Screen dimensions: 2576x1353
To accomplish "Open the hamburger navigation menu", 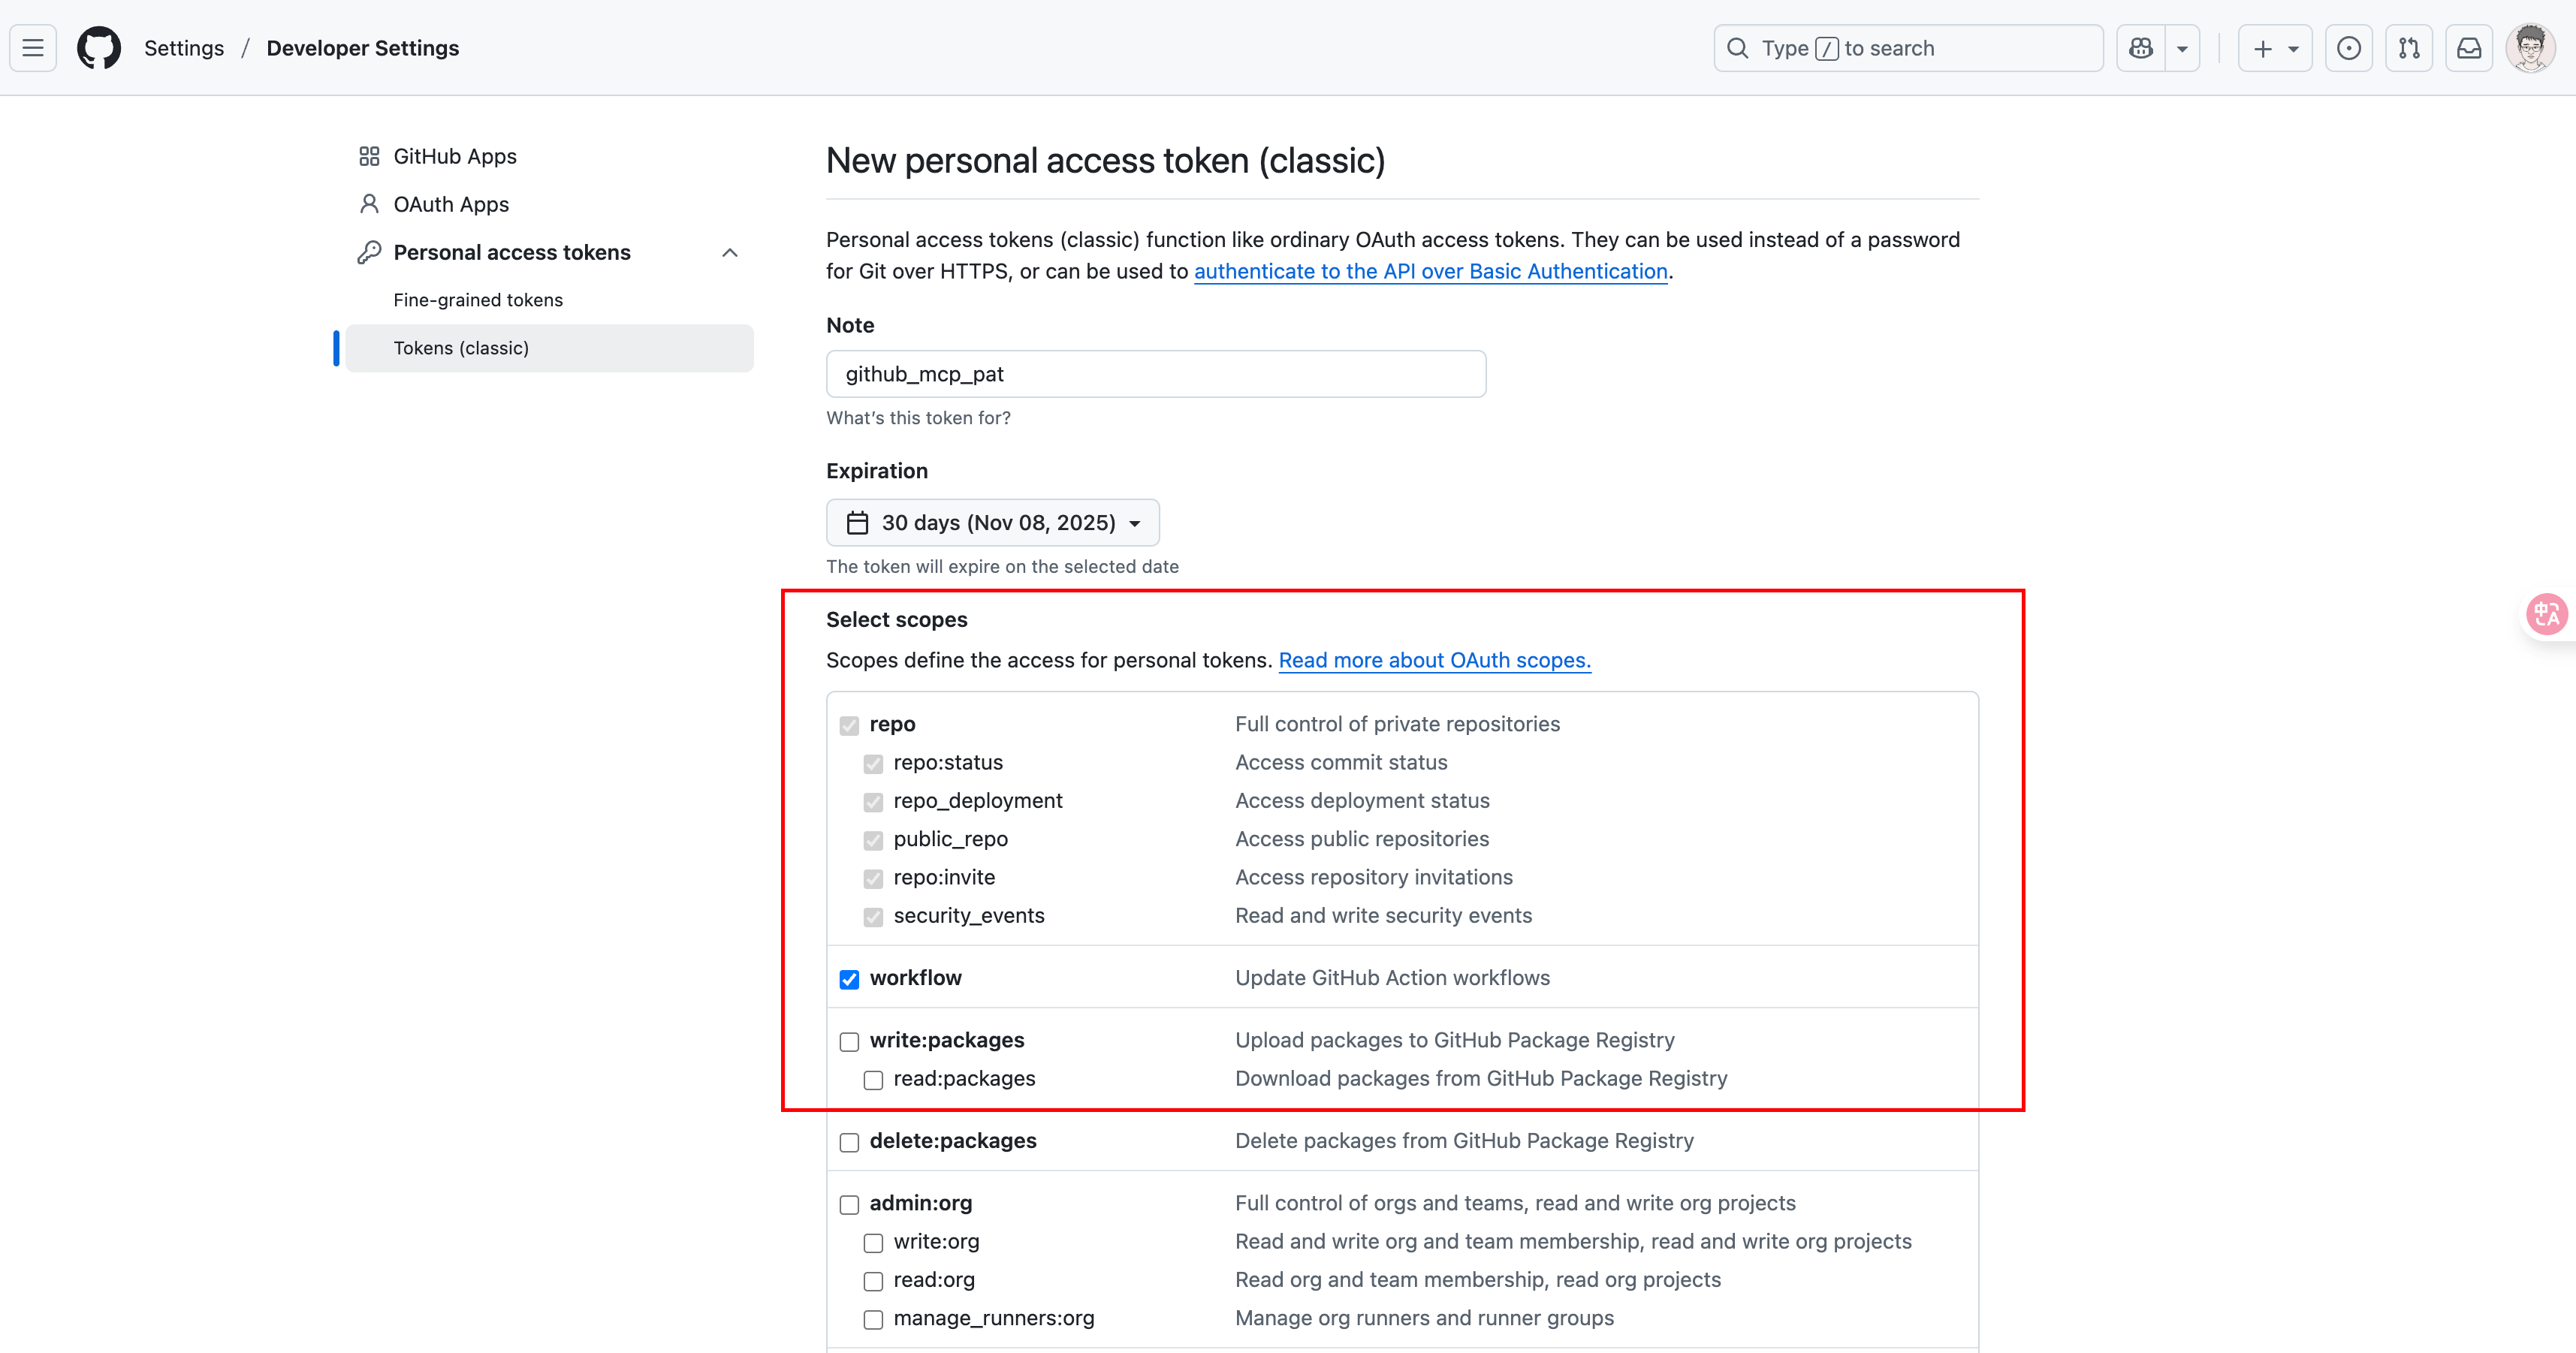I will (33, 48).
